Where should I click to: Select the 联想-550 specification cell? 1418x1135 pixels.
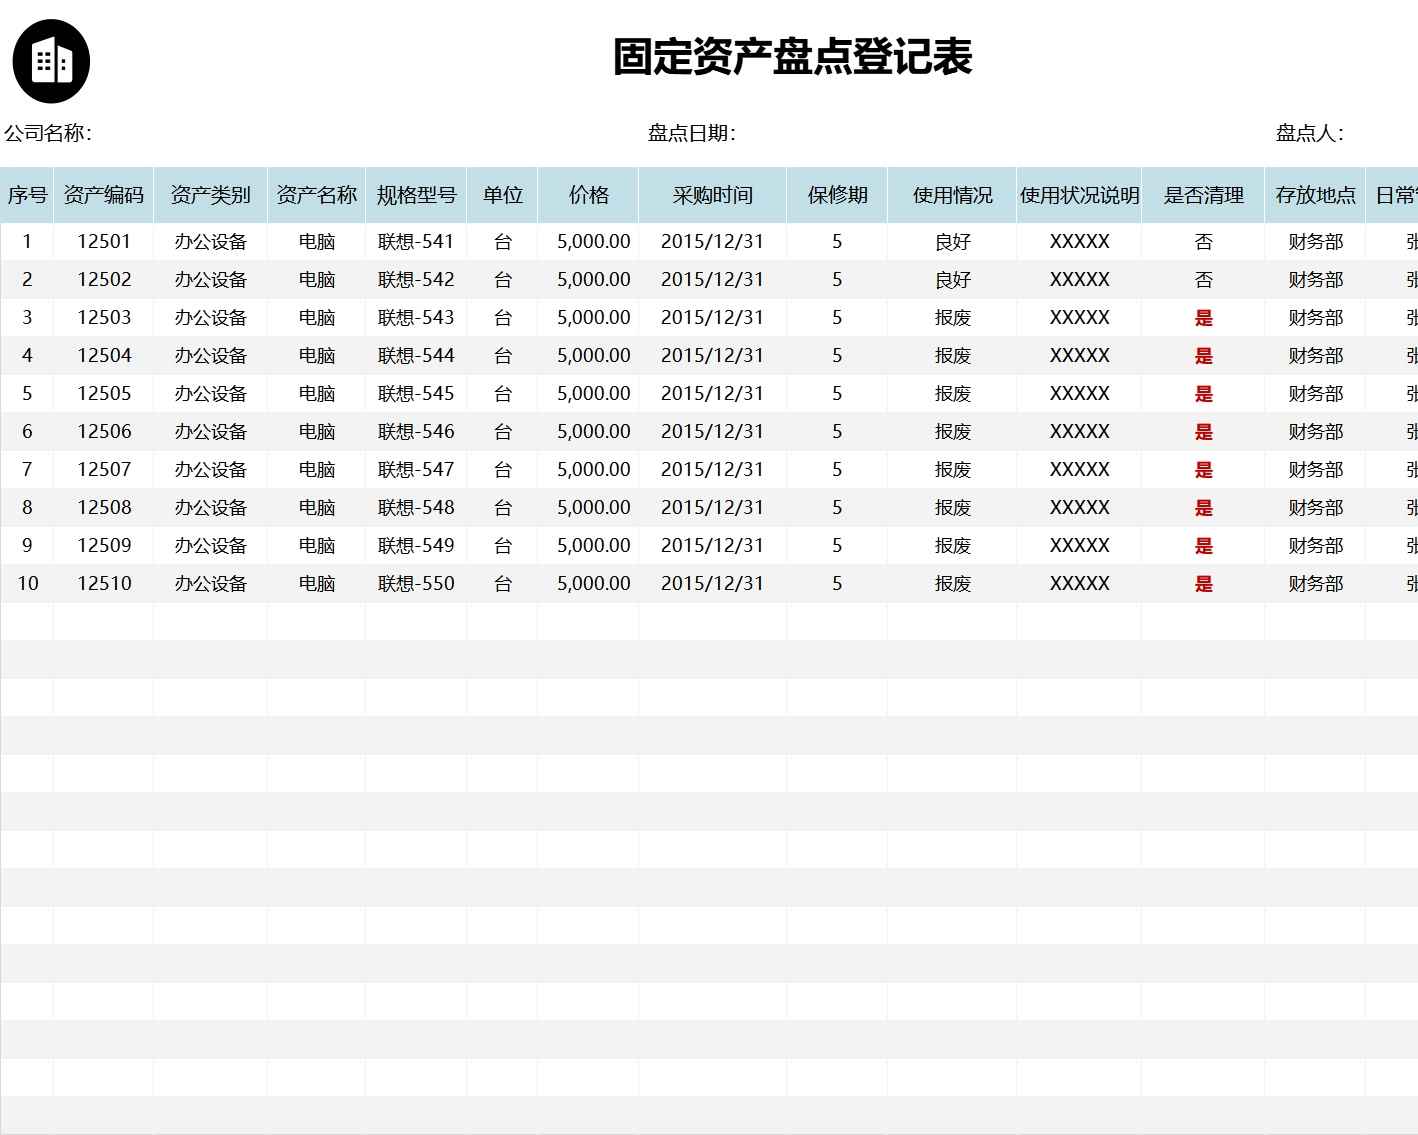click(416, 583)
